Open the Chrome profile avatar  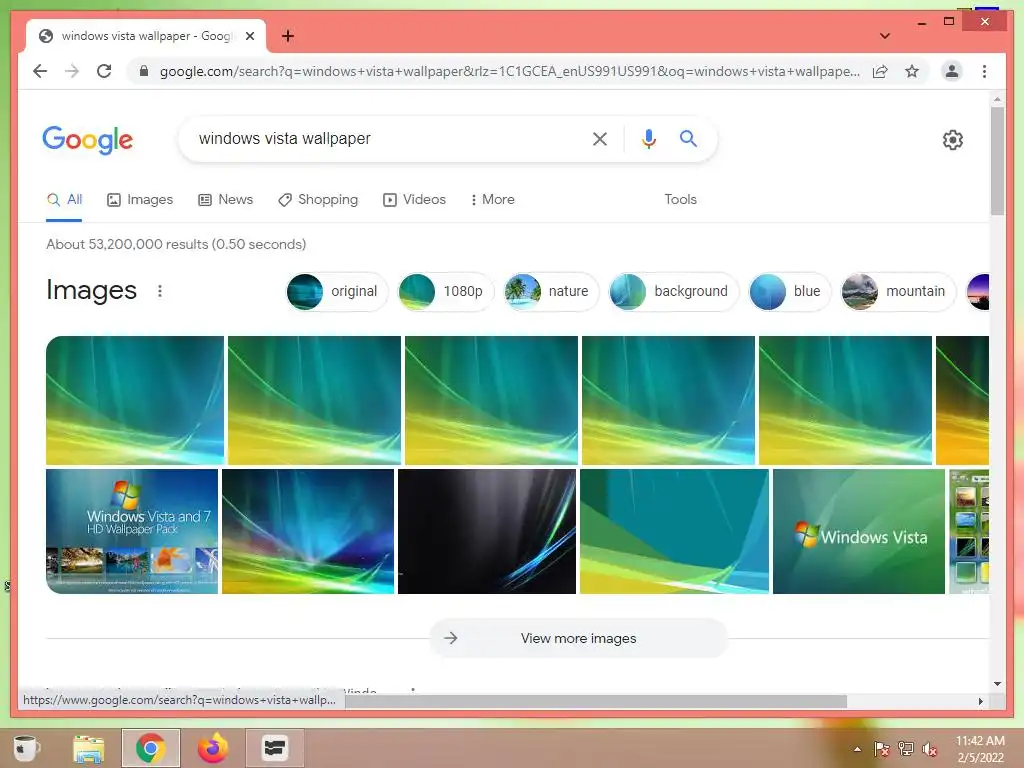point(952,71)
